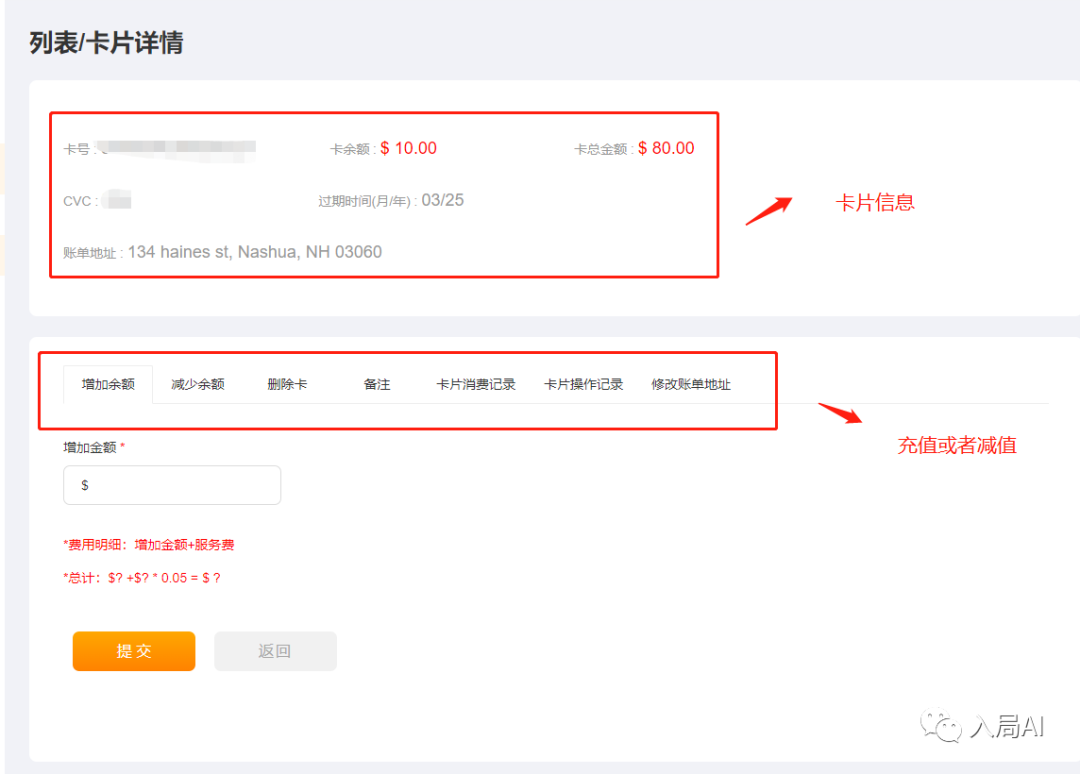Click the 列表/卡片详情 page title
Screen dimensions: 1080x774
tap(106, 43)
